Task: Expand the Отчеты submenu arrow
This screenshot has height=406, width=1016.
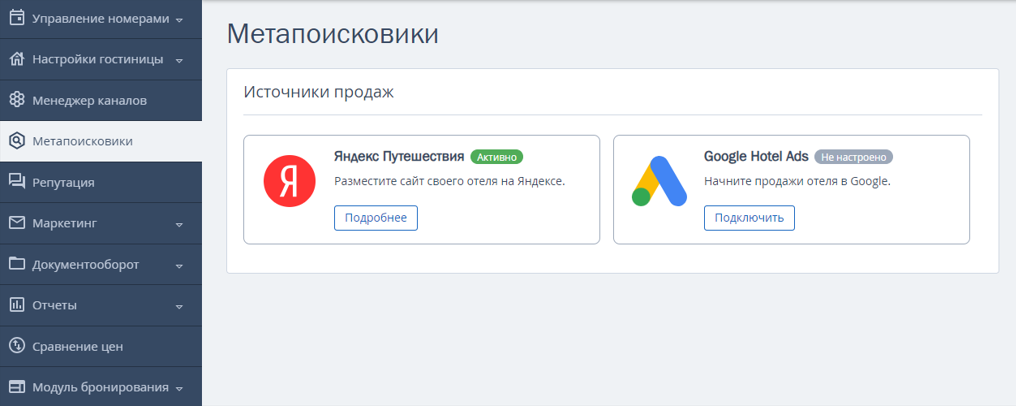Action: (x=179, y=306)
